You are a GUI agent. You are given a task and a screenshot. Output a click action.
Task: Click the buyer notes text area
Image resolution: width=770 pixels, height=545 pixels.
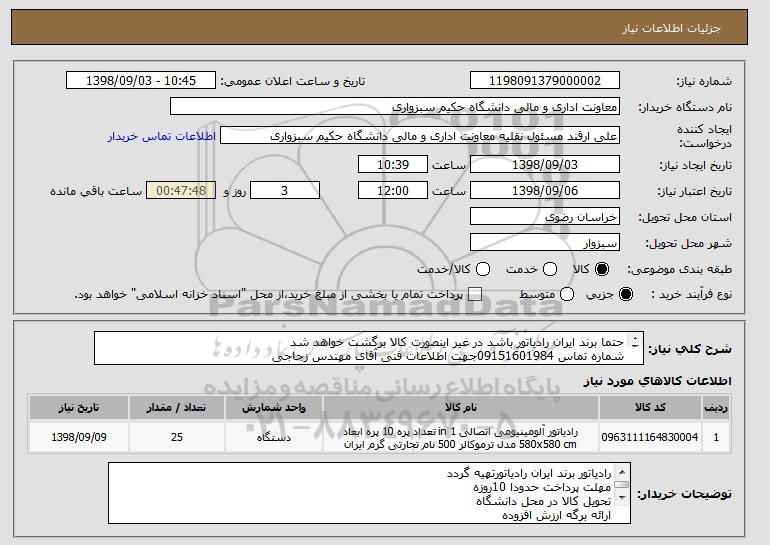pyautogui.click(x=369, y=493)
